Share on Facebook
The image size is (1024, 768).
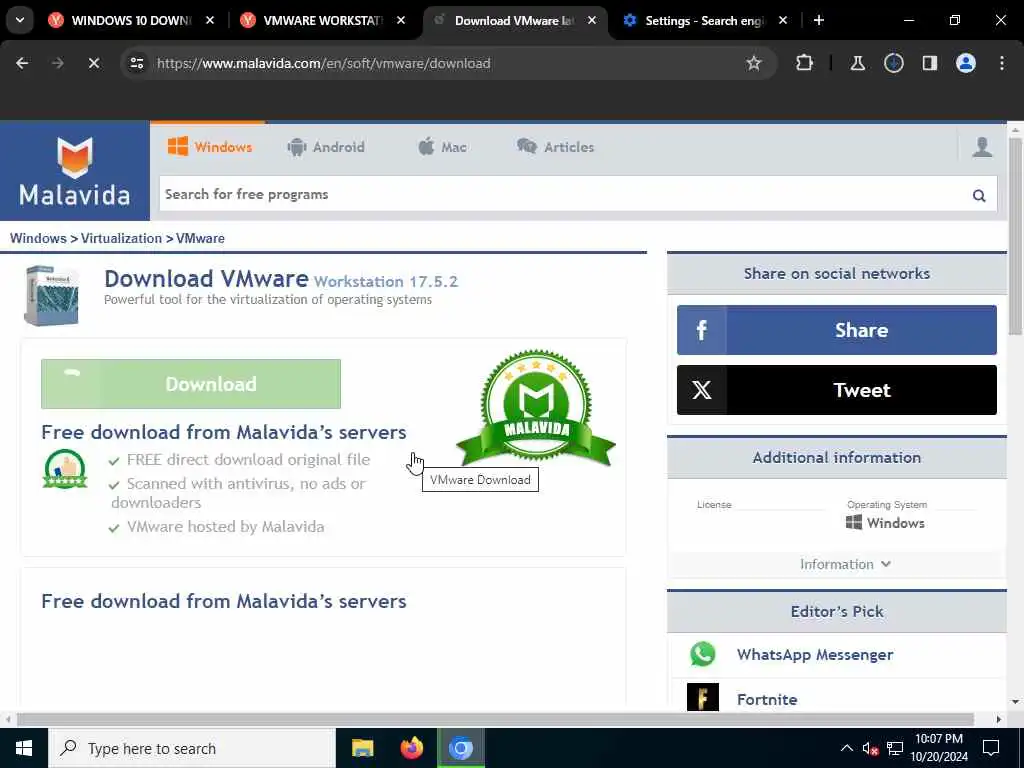click(837, 330)
